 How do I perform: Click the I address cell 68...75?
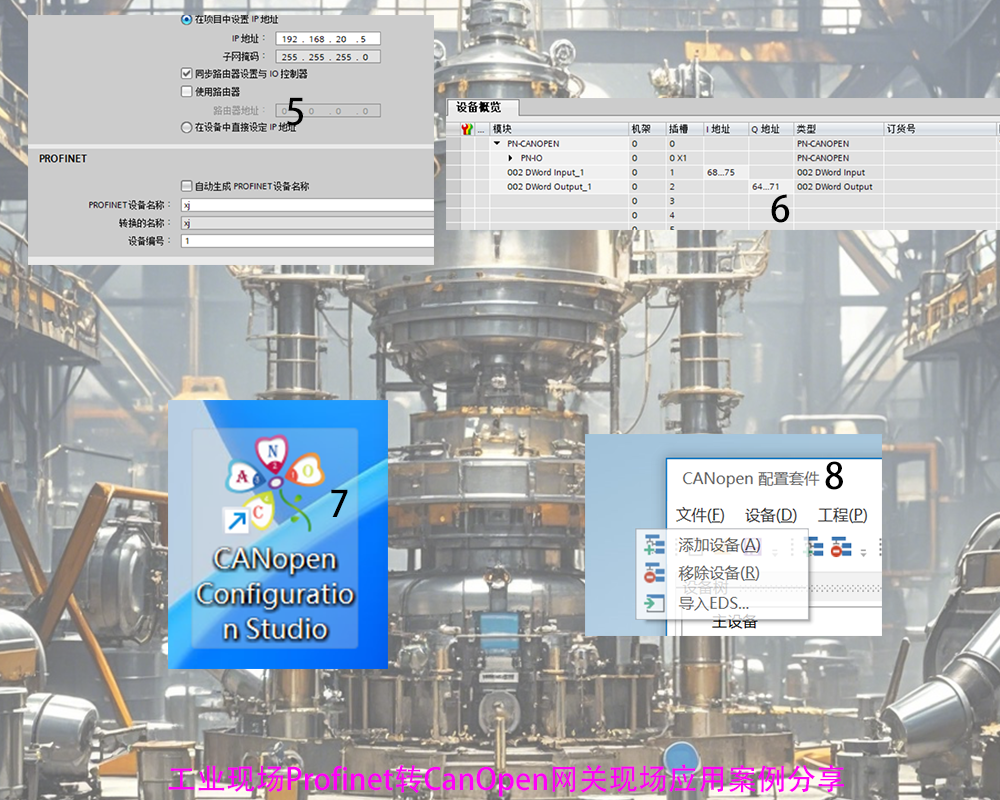pyautogui.click(x=725, y=172)
